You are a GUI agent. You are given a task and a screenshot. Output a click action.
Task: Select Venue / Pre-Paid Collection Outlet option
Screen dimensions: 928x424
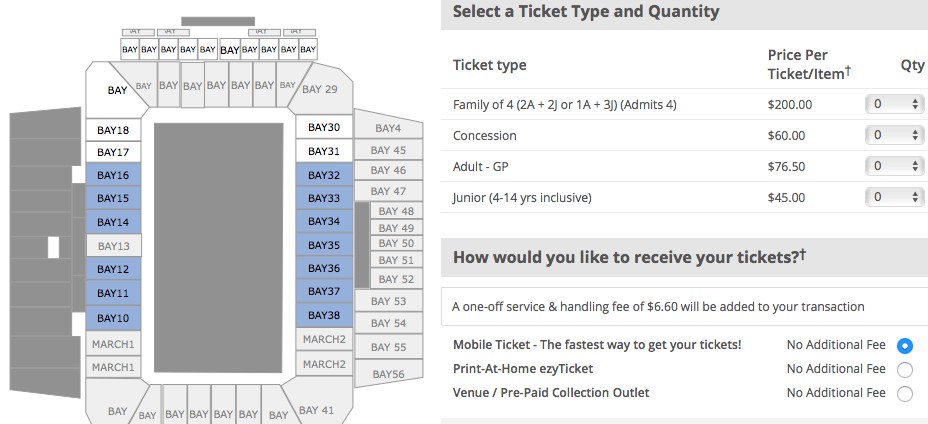[x=904, y=394]
